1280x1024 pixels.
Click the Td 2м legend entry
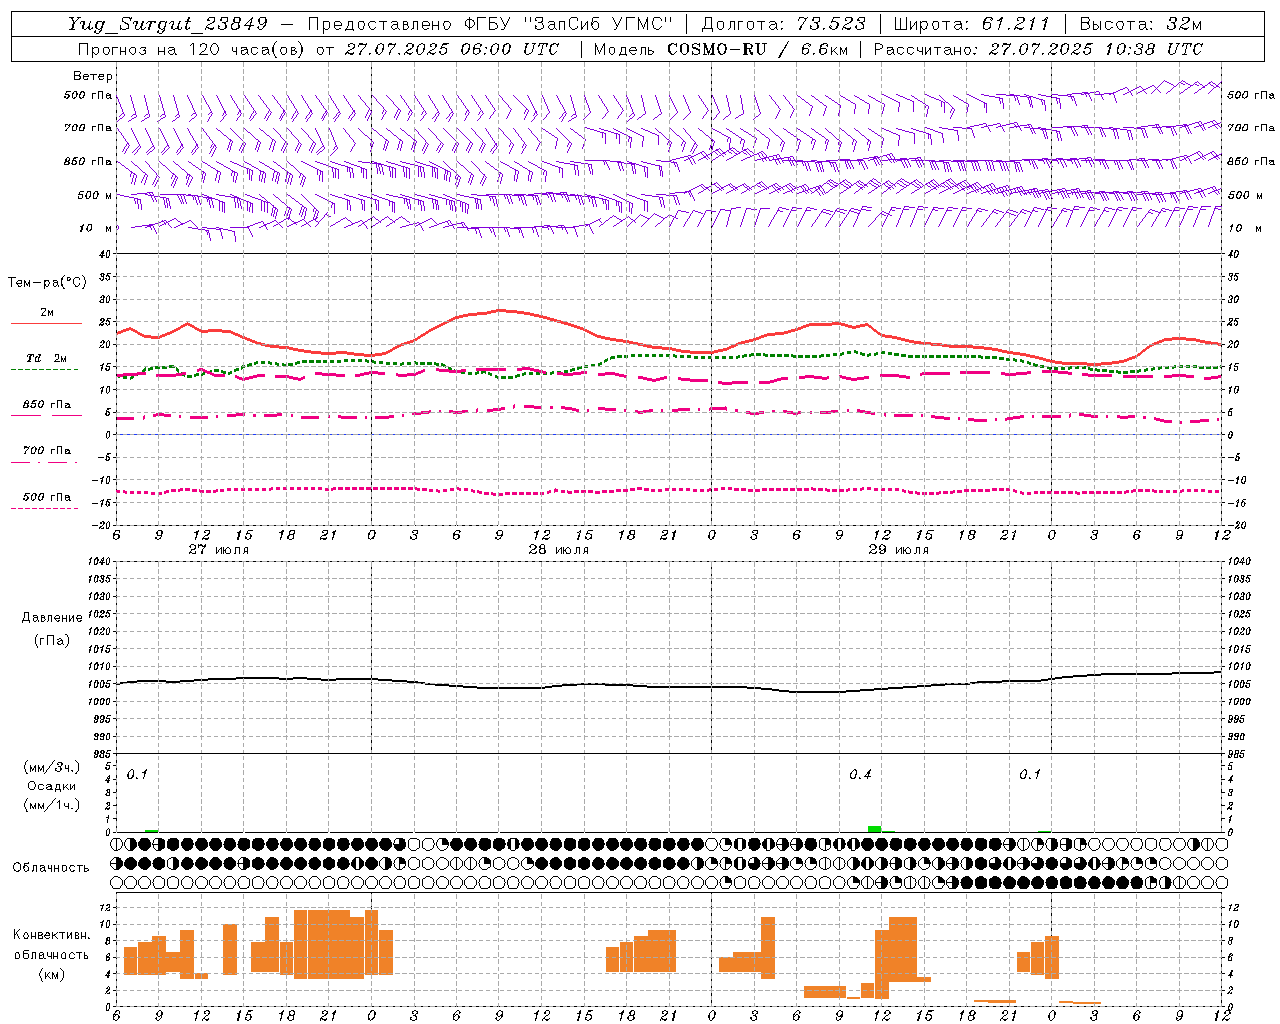tap(46, 358)
